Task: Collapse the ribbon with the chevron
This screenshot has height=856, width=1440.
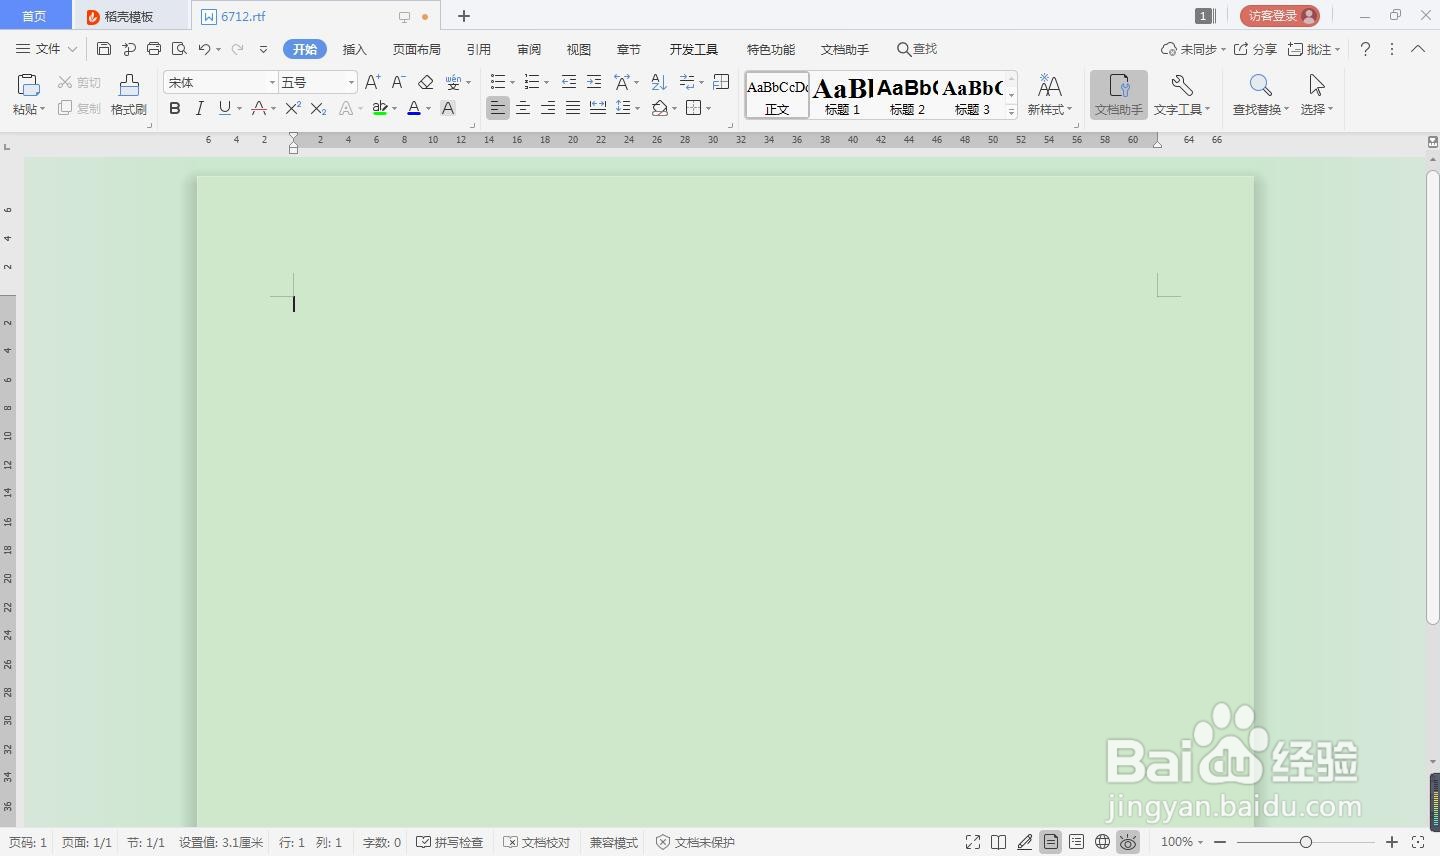Action: (1418, 49)
